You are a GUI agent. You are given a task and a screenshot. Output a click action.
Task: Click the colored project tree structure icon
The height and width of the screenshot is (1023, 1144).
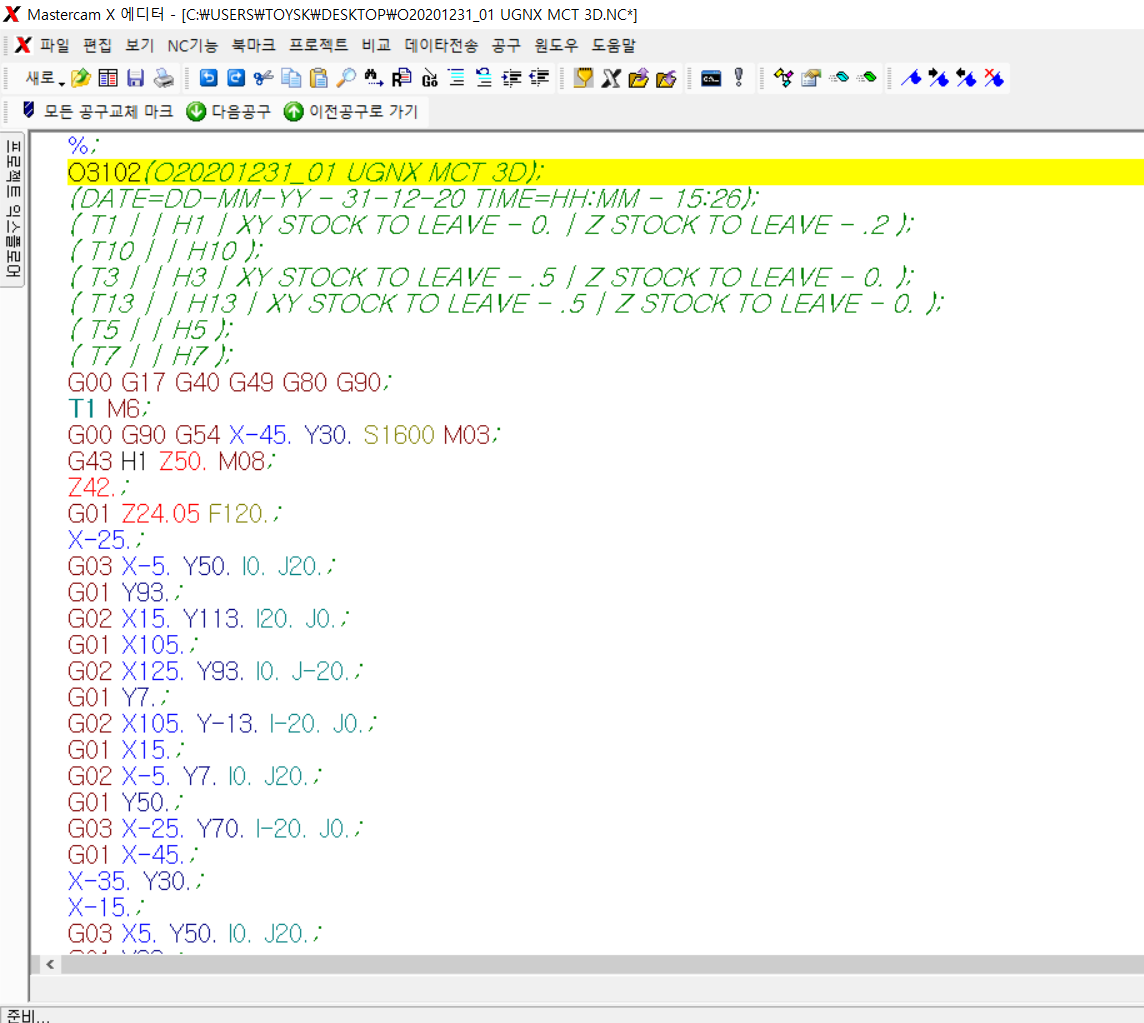(784, 78)
